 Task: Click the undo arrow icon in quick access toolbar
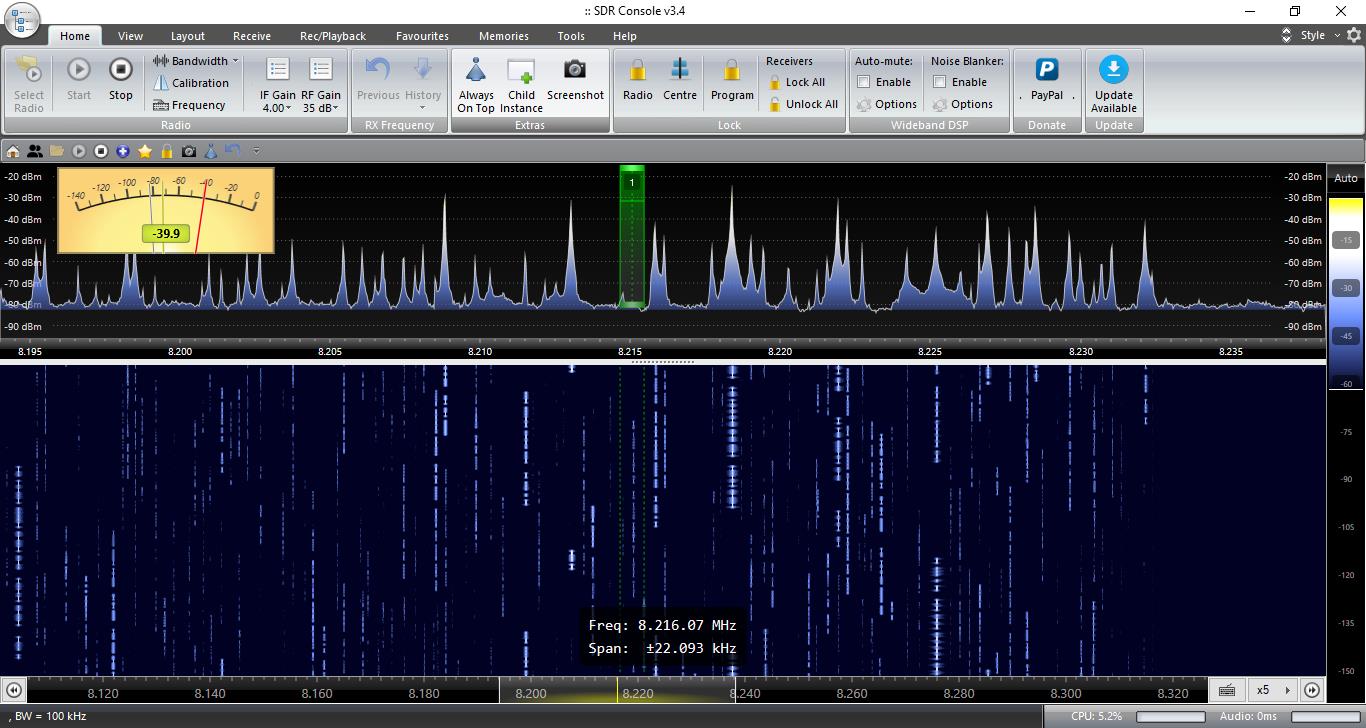pos(233,150)
